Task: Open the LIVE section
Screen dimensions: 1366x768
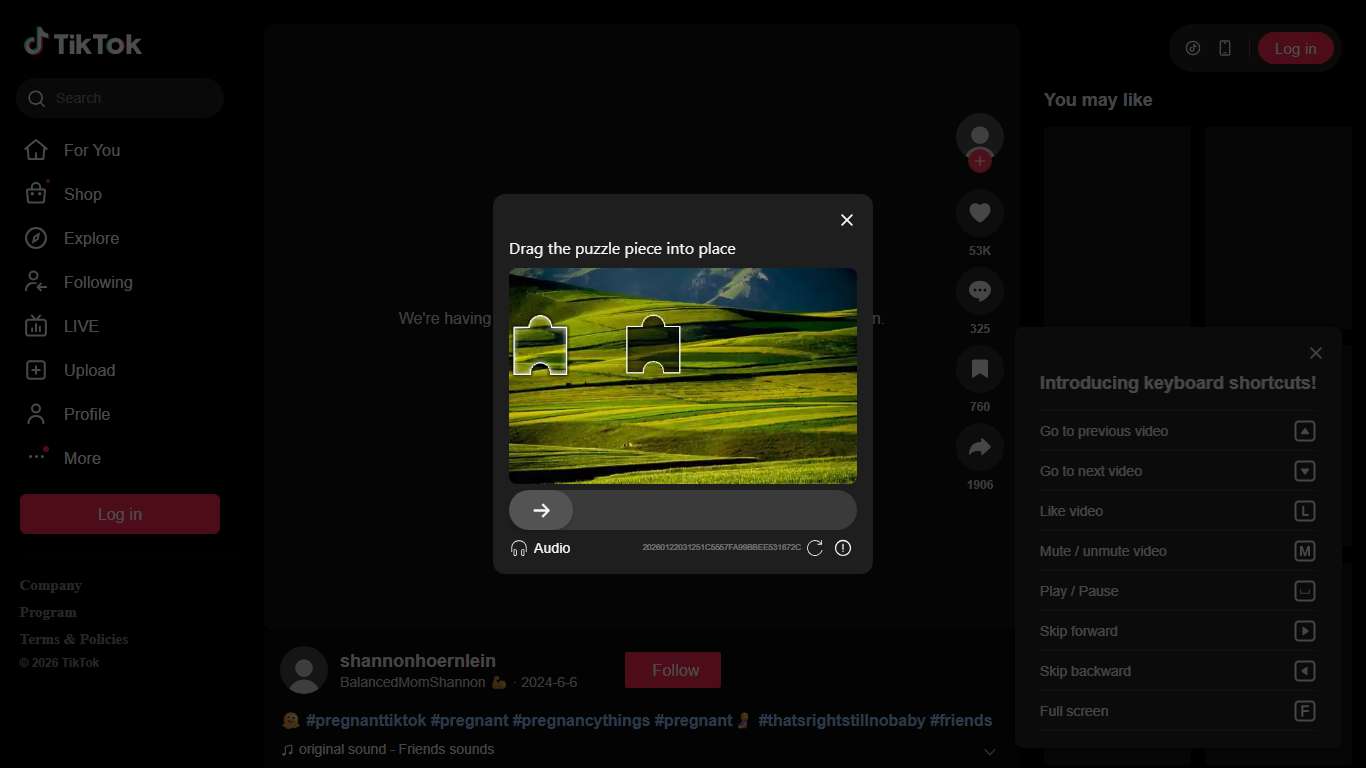Action: coord(81,326)
